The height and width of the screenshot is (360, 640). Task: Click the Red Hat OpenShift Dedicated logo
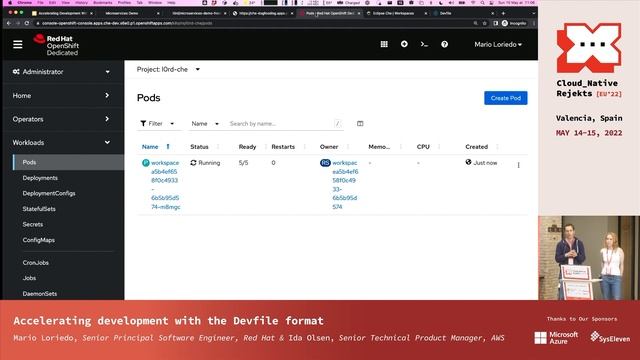click(x=56, y=45)
